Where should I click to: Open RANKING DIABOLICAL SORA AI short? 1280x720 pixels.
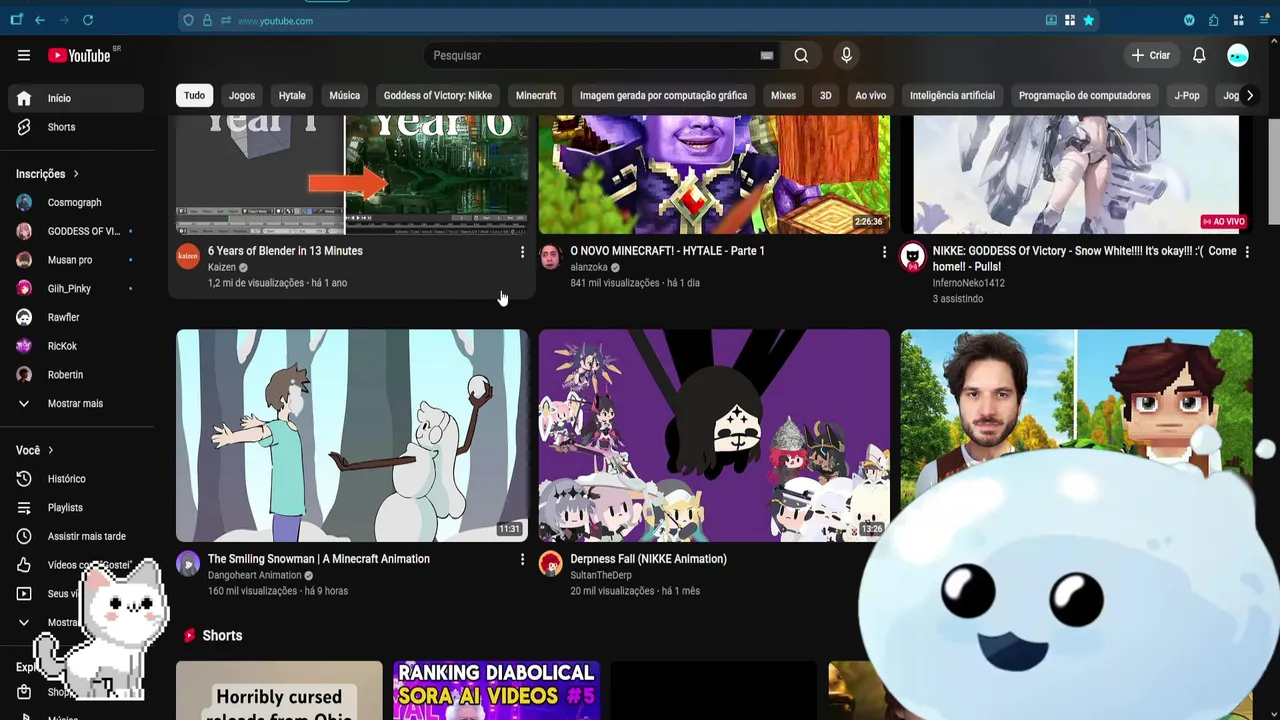coord(496,690)
